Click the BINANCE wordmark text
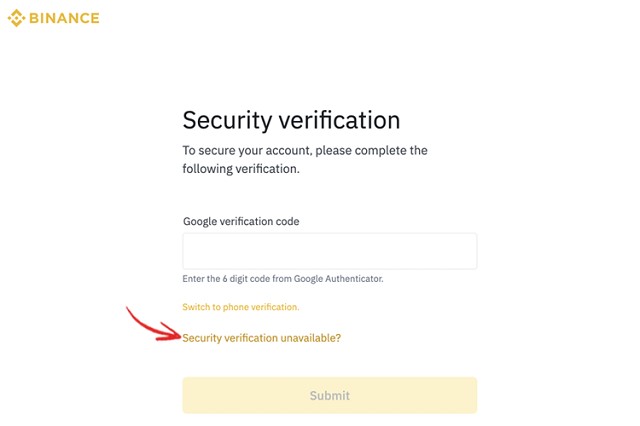 [64, 18]
